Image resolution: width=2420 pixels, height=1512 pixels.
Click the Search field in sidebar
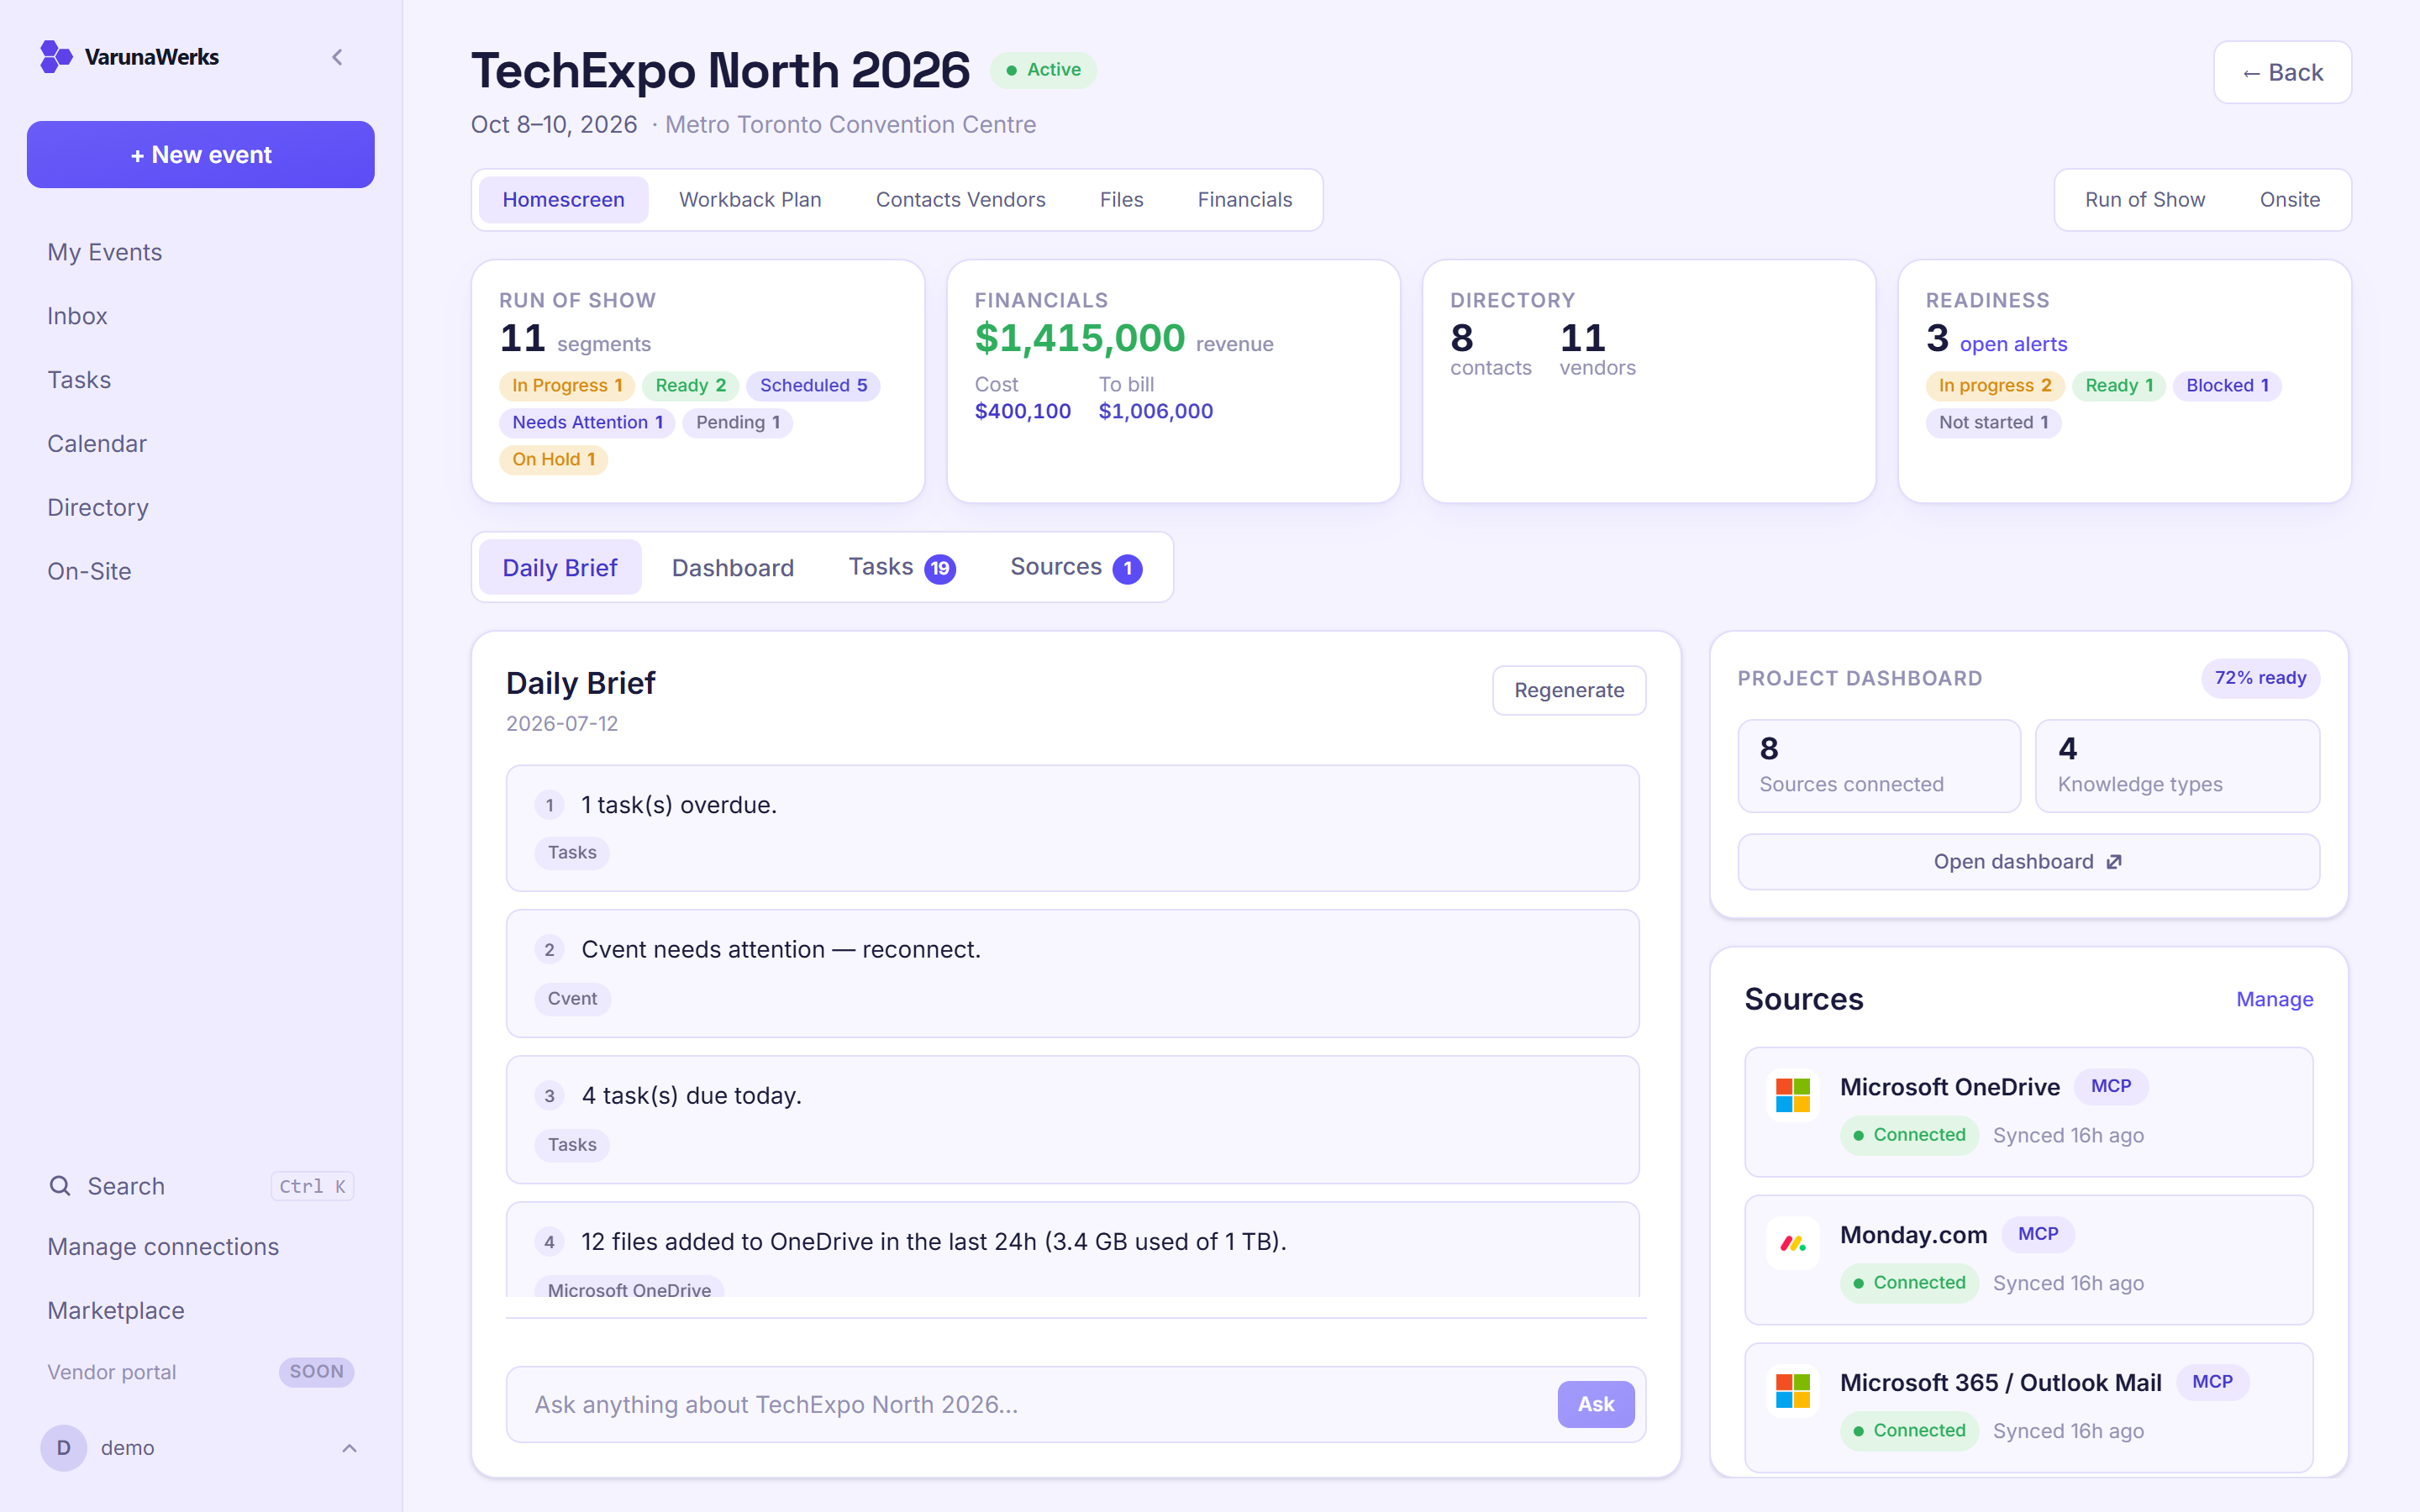[x=201, y=1186]
